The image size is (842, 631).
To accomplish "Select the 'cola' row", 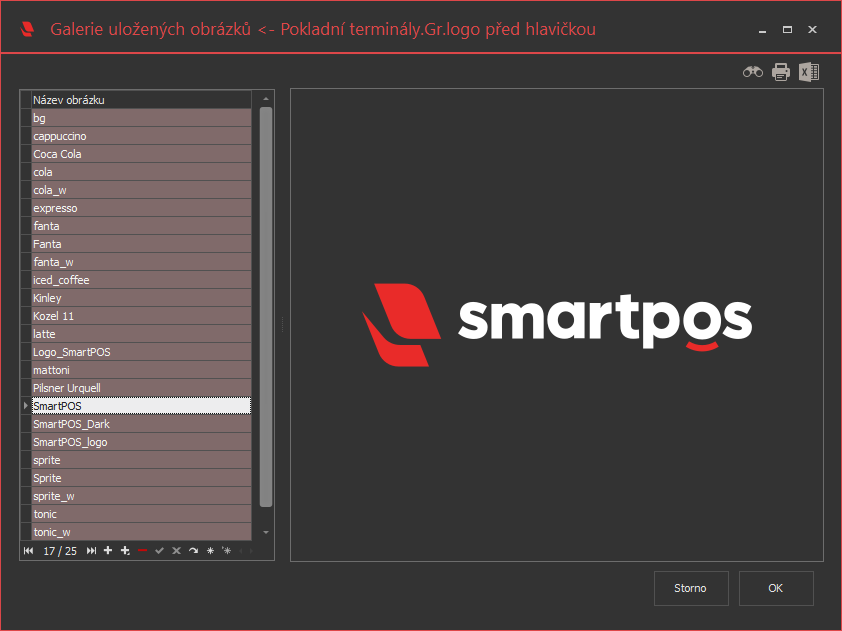I will tap(141, 172).
